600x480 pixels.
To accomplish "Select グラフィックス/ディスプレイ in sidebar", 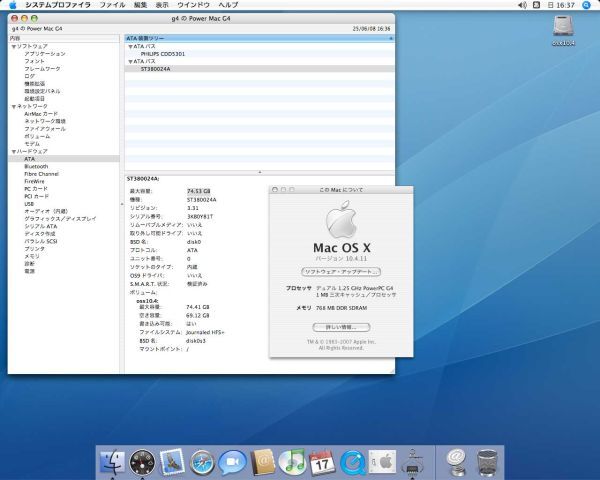I will point(60,219).
